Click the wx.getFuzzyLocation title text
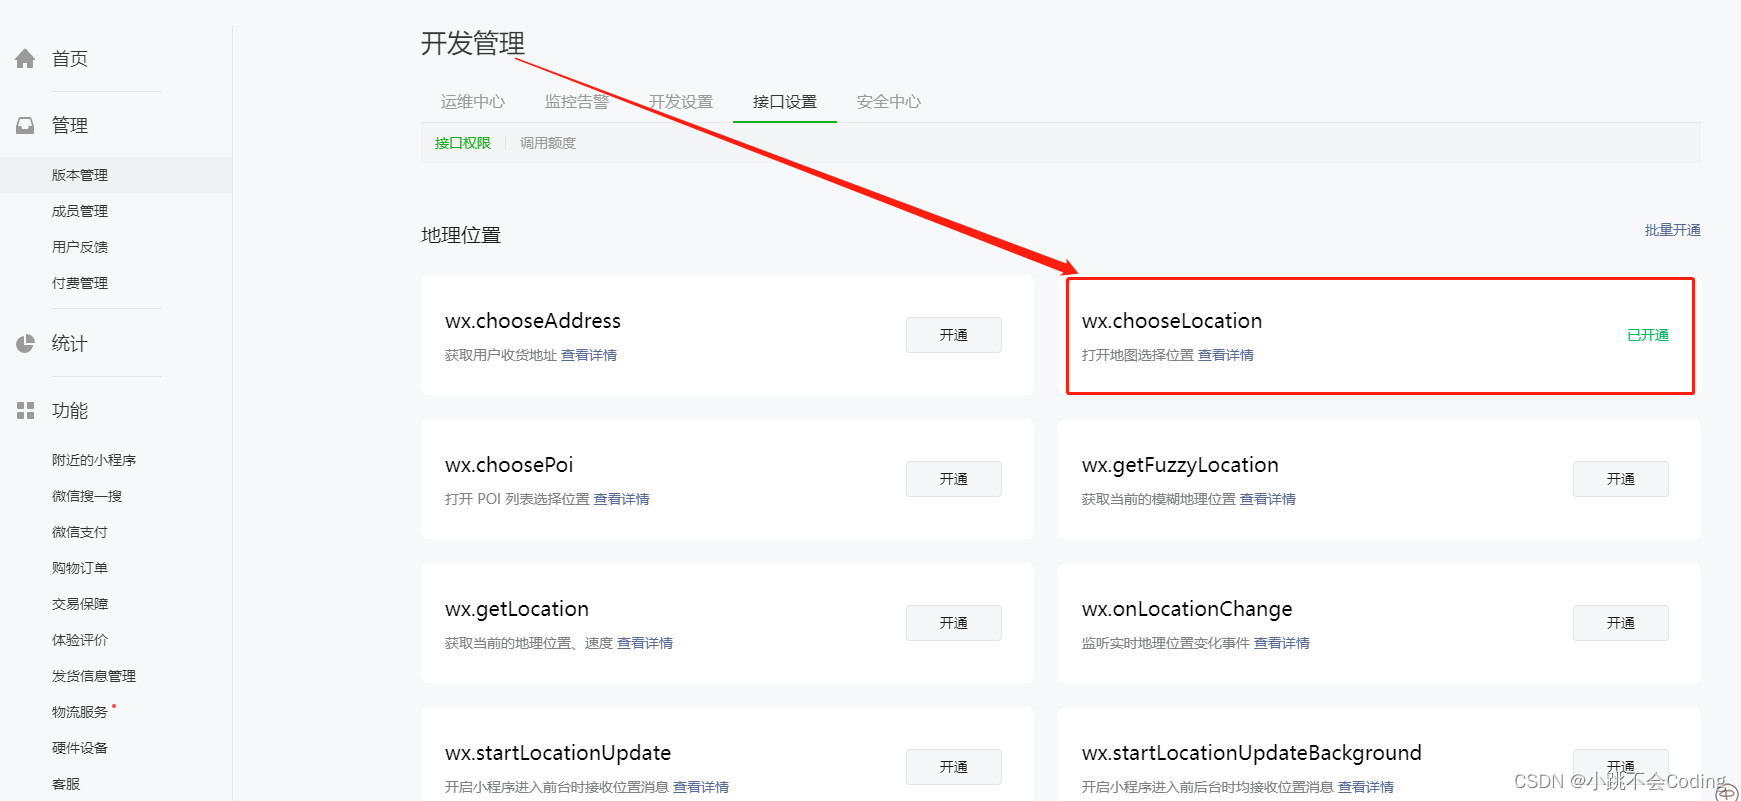 [x=1180, y=465]
